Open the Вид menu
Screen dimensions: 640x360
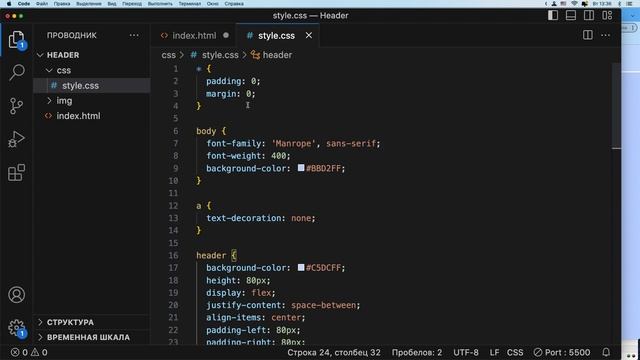click(x=112, y=4)
